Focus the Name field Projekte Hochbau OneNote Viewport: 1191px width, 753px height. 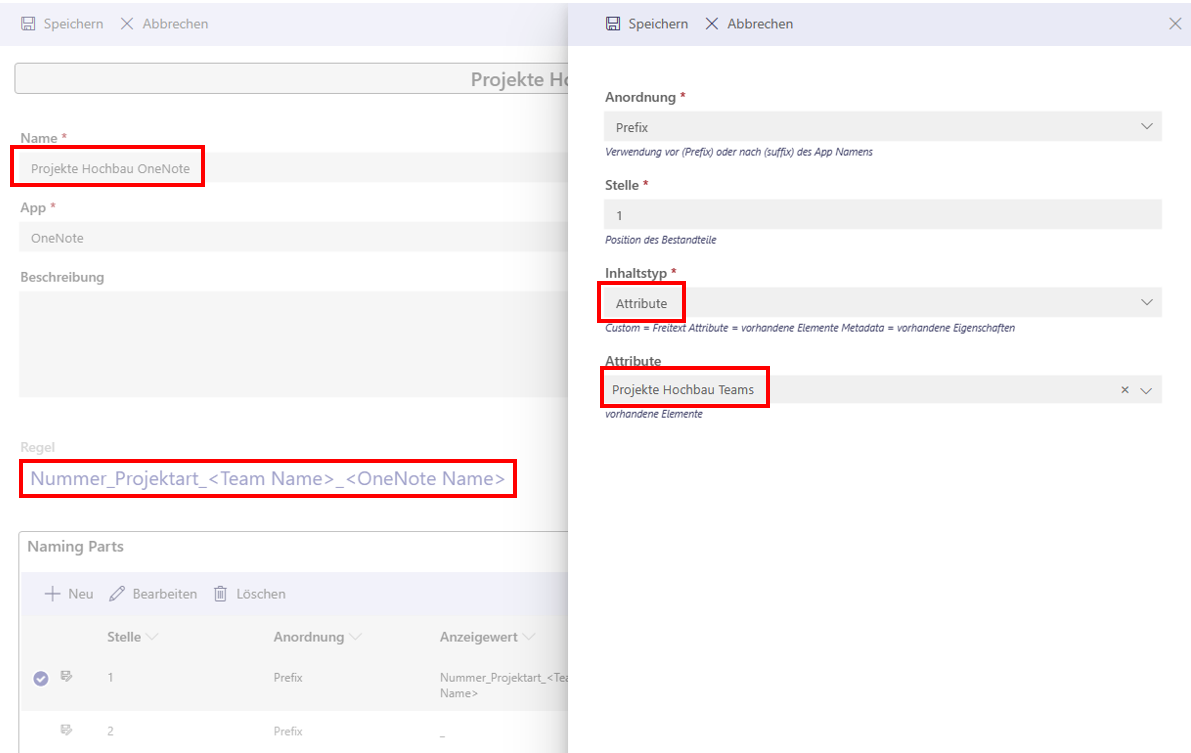293,168
